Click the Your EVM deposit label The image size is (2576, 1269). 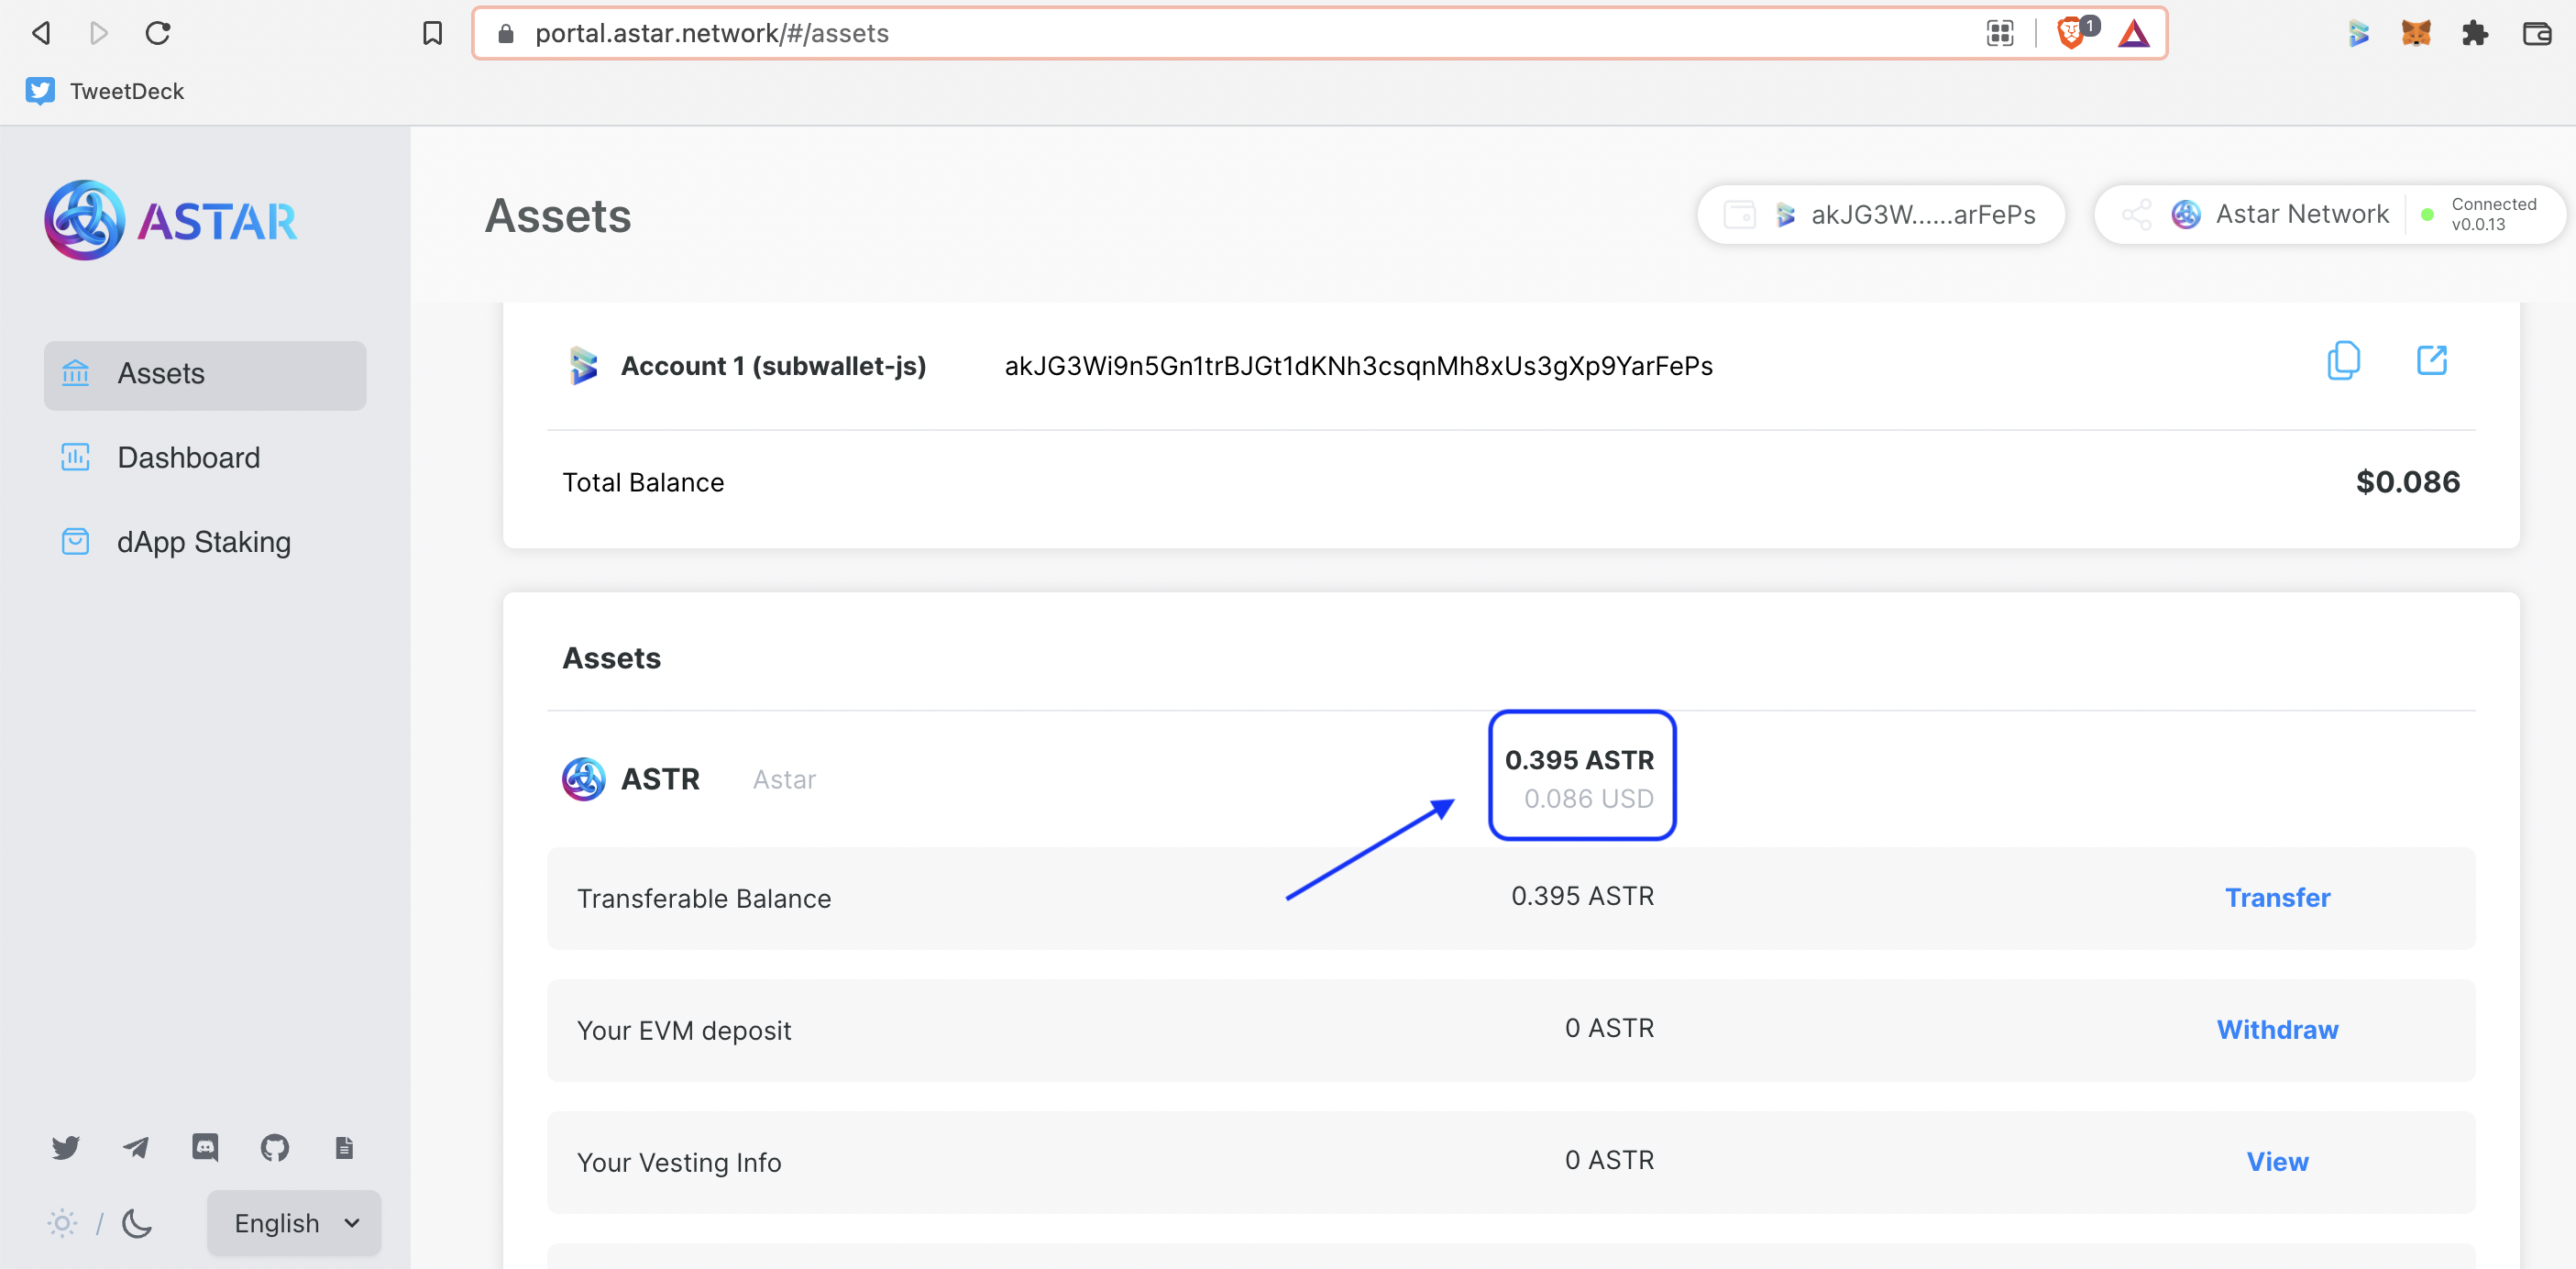tap(684, 1030)
